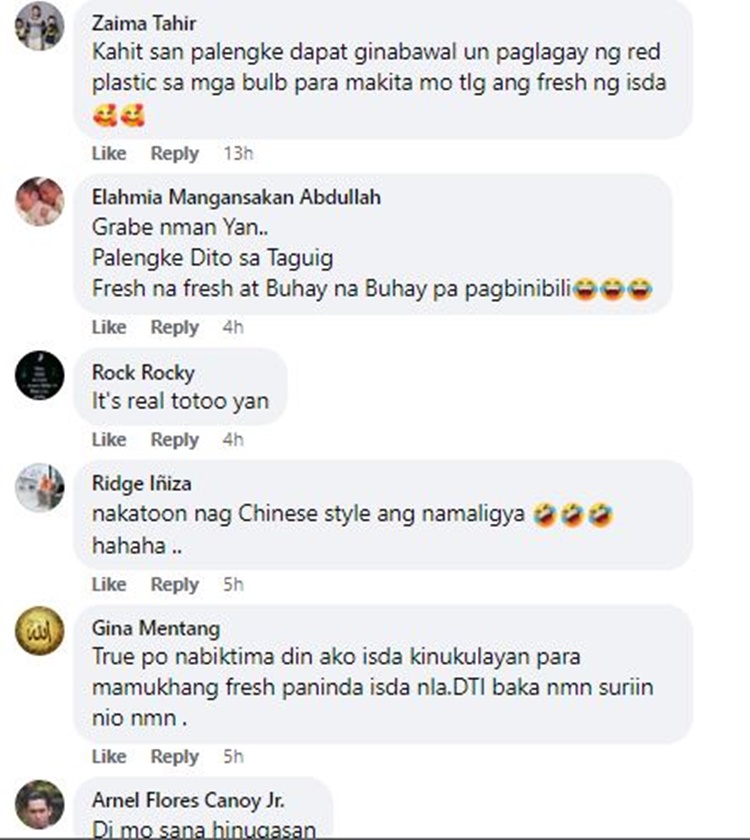Reply to Gina Mentang's DTI comment
Screen dimensions: 750x840
(175, 756)
